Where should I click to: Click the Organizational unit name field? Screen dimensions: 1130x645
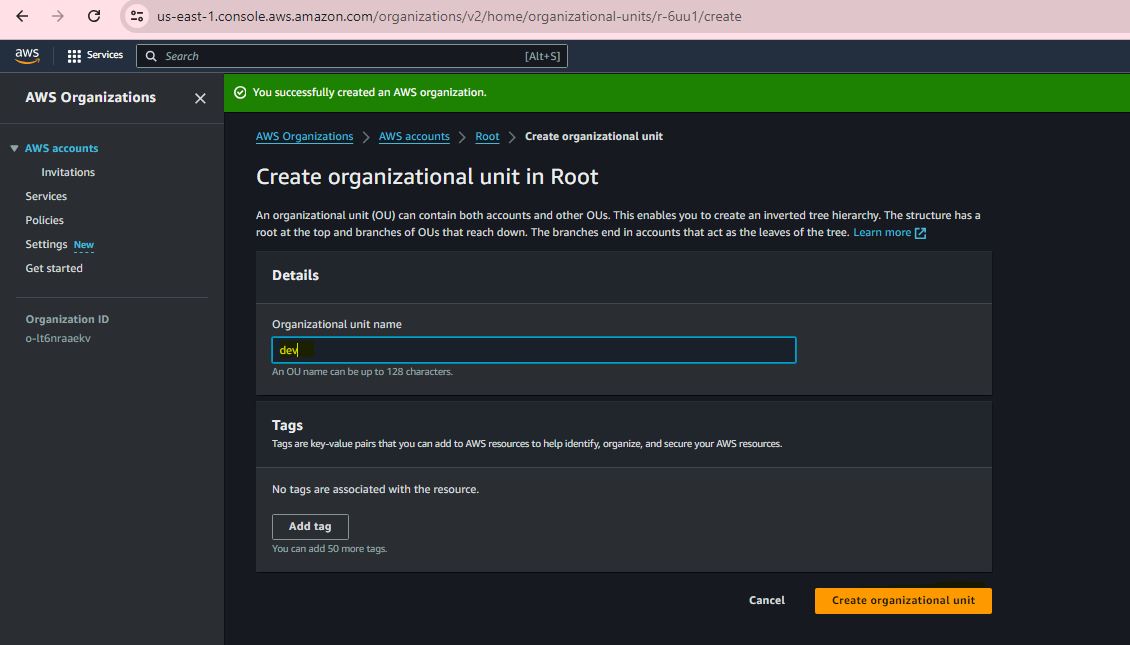[533, 350]
